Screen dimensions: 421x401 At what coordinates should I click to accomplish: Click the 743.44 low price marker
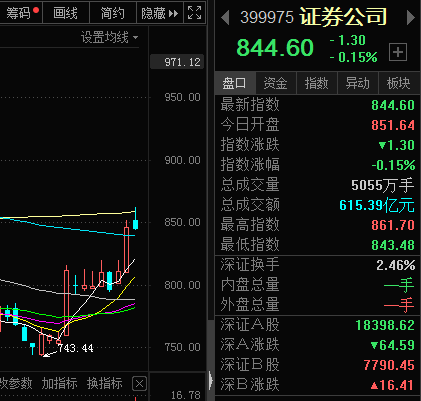pos(76,348)
